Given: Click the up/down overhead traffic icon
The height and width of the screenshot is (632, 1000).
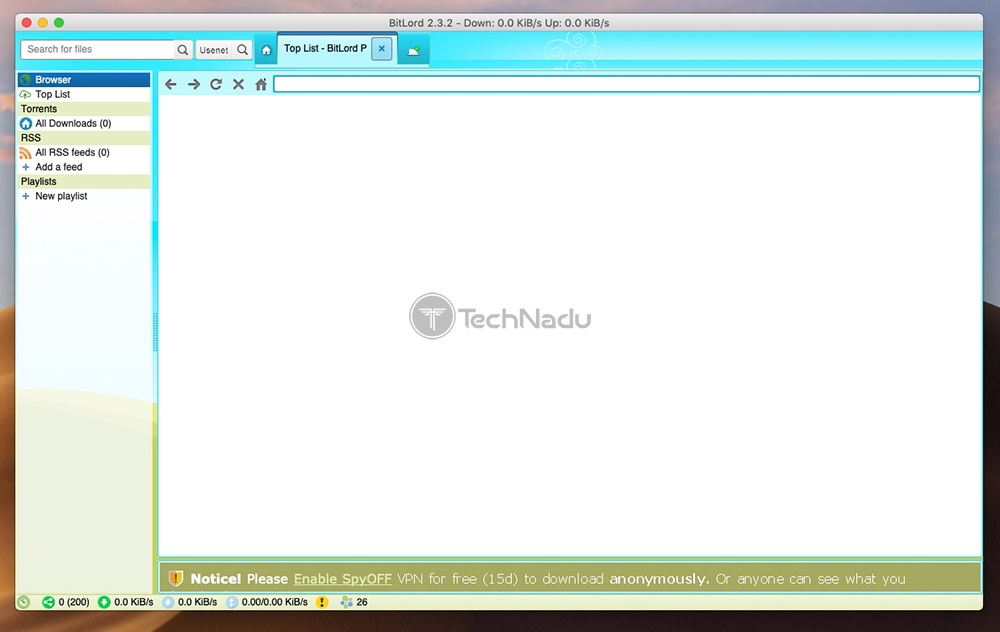Looking at the screenshot, I should coord(232,602).
